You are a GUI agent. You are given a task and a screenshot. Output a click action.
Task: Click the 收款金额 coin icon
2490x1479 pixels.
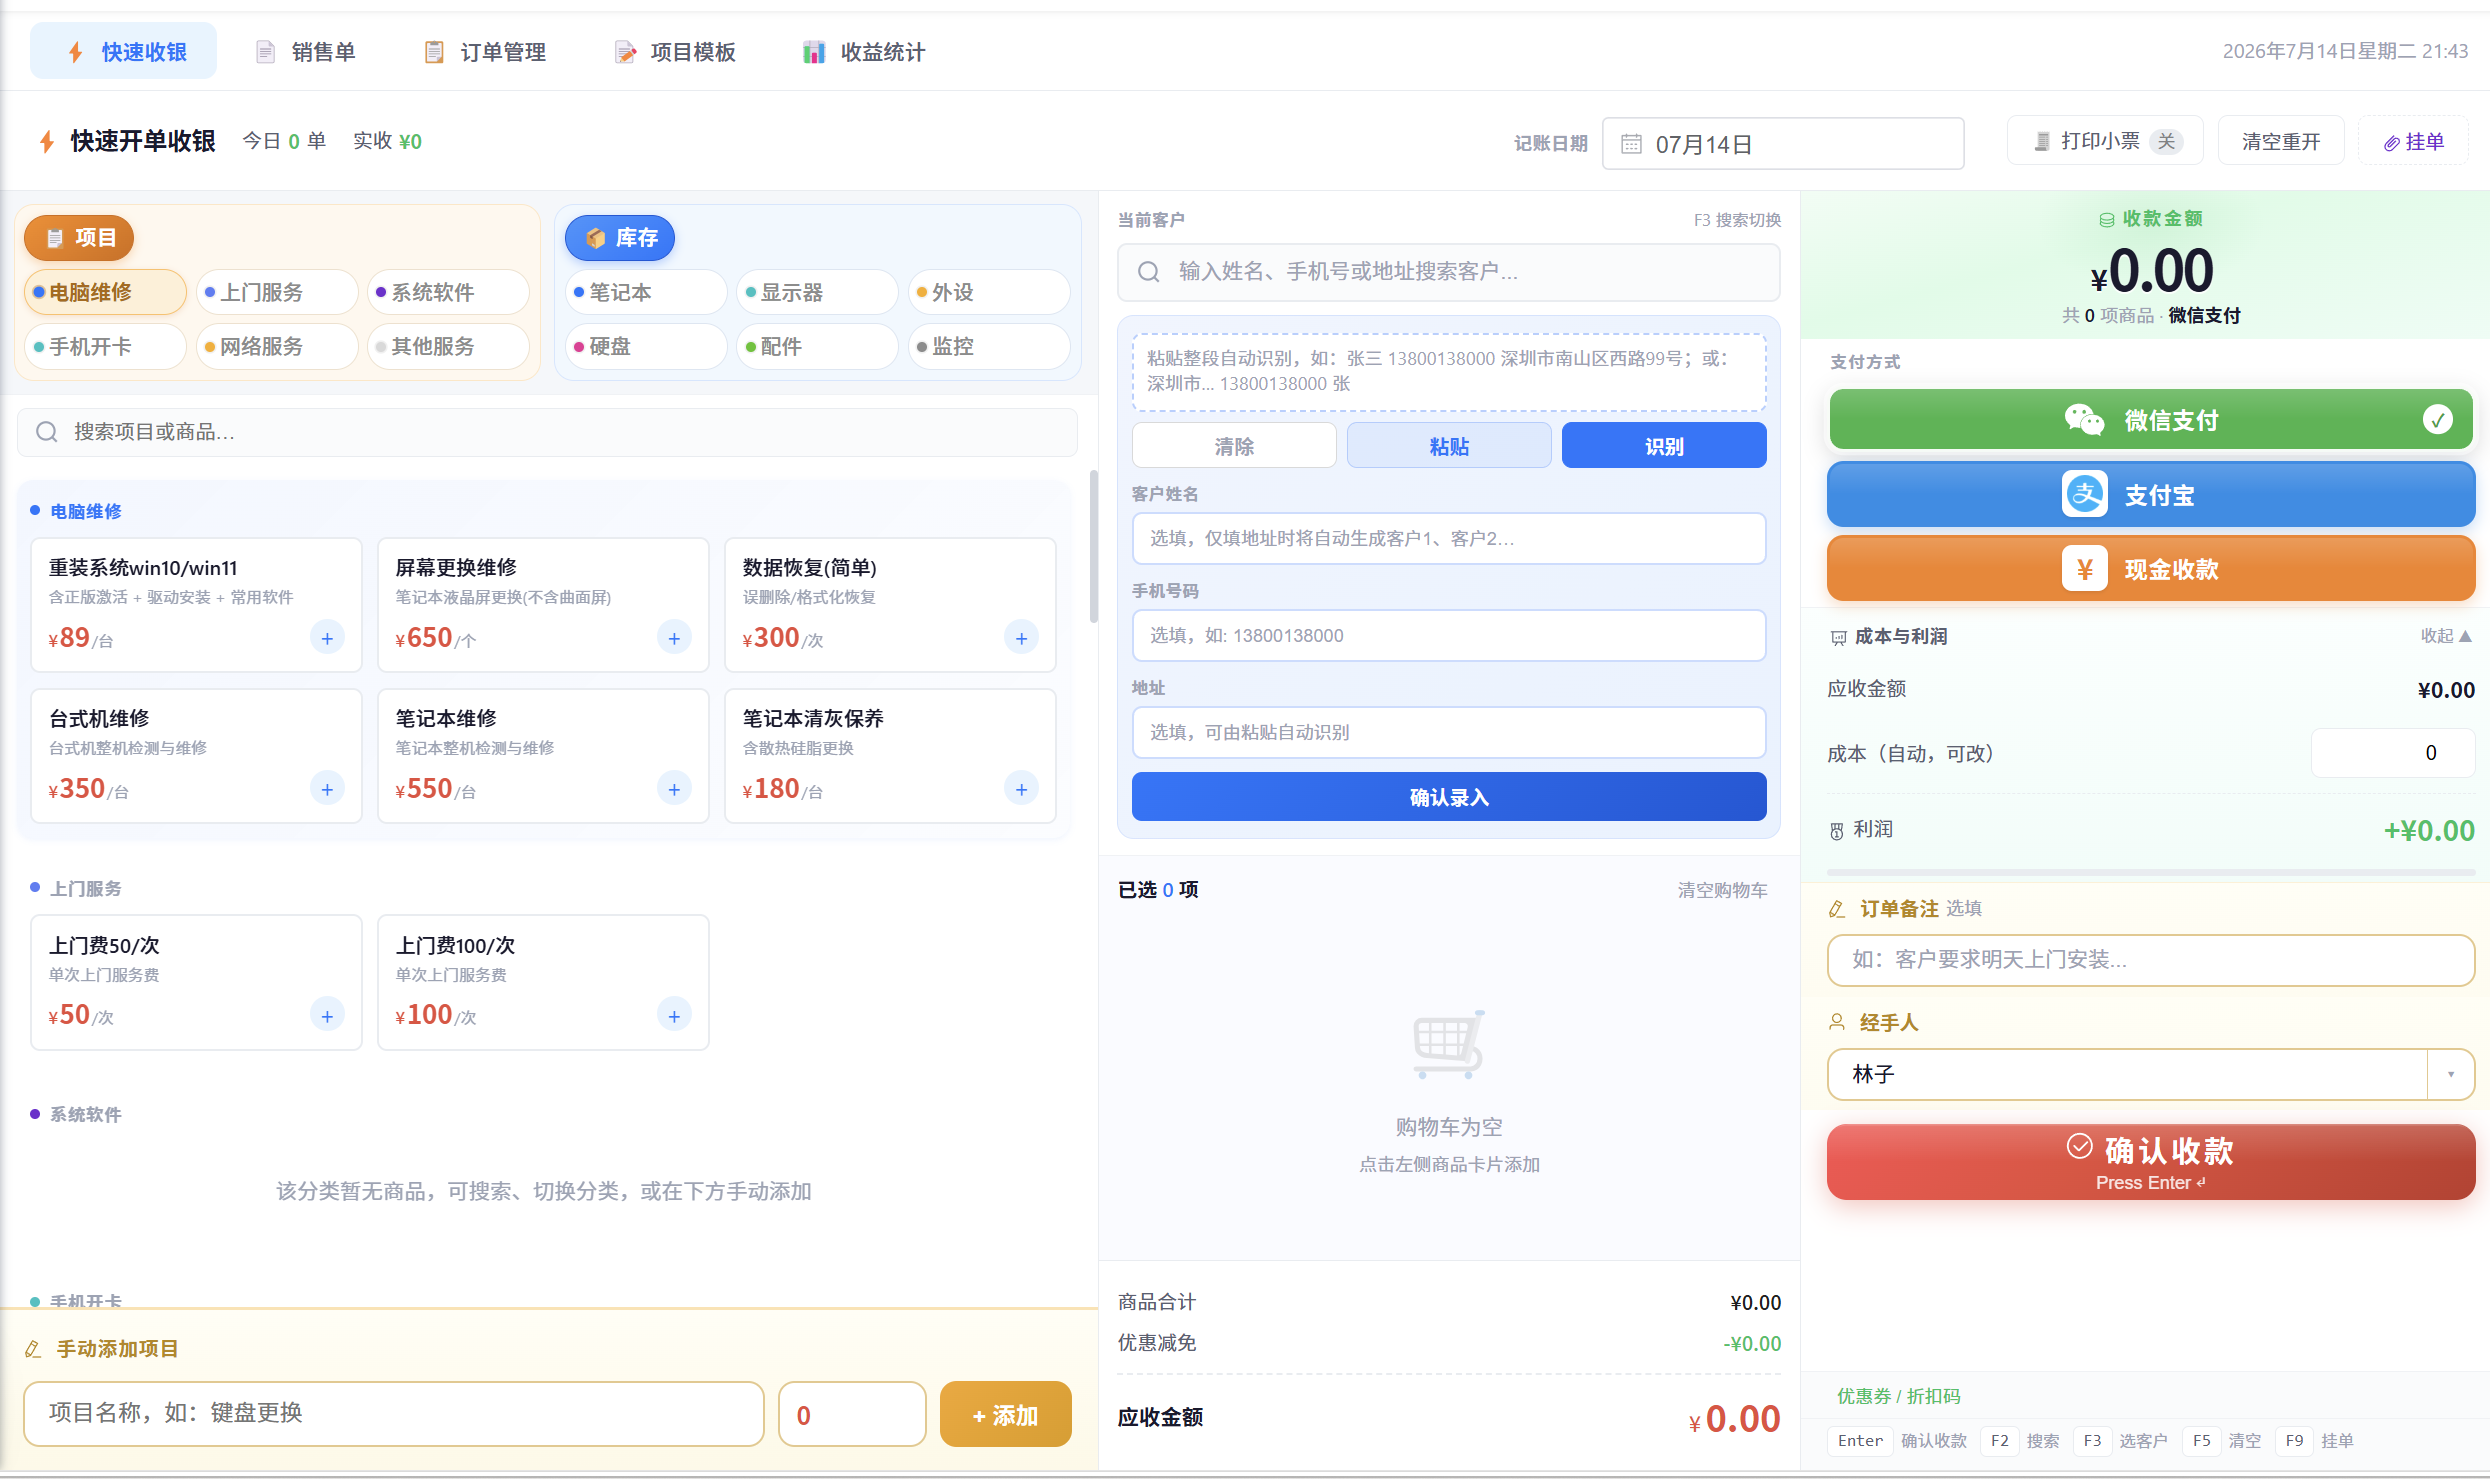pos(2106,219)
